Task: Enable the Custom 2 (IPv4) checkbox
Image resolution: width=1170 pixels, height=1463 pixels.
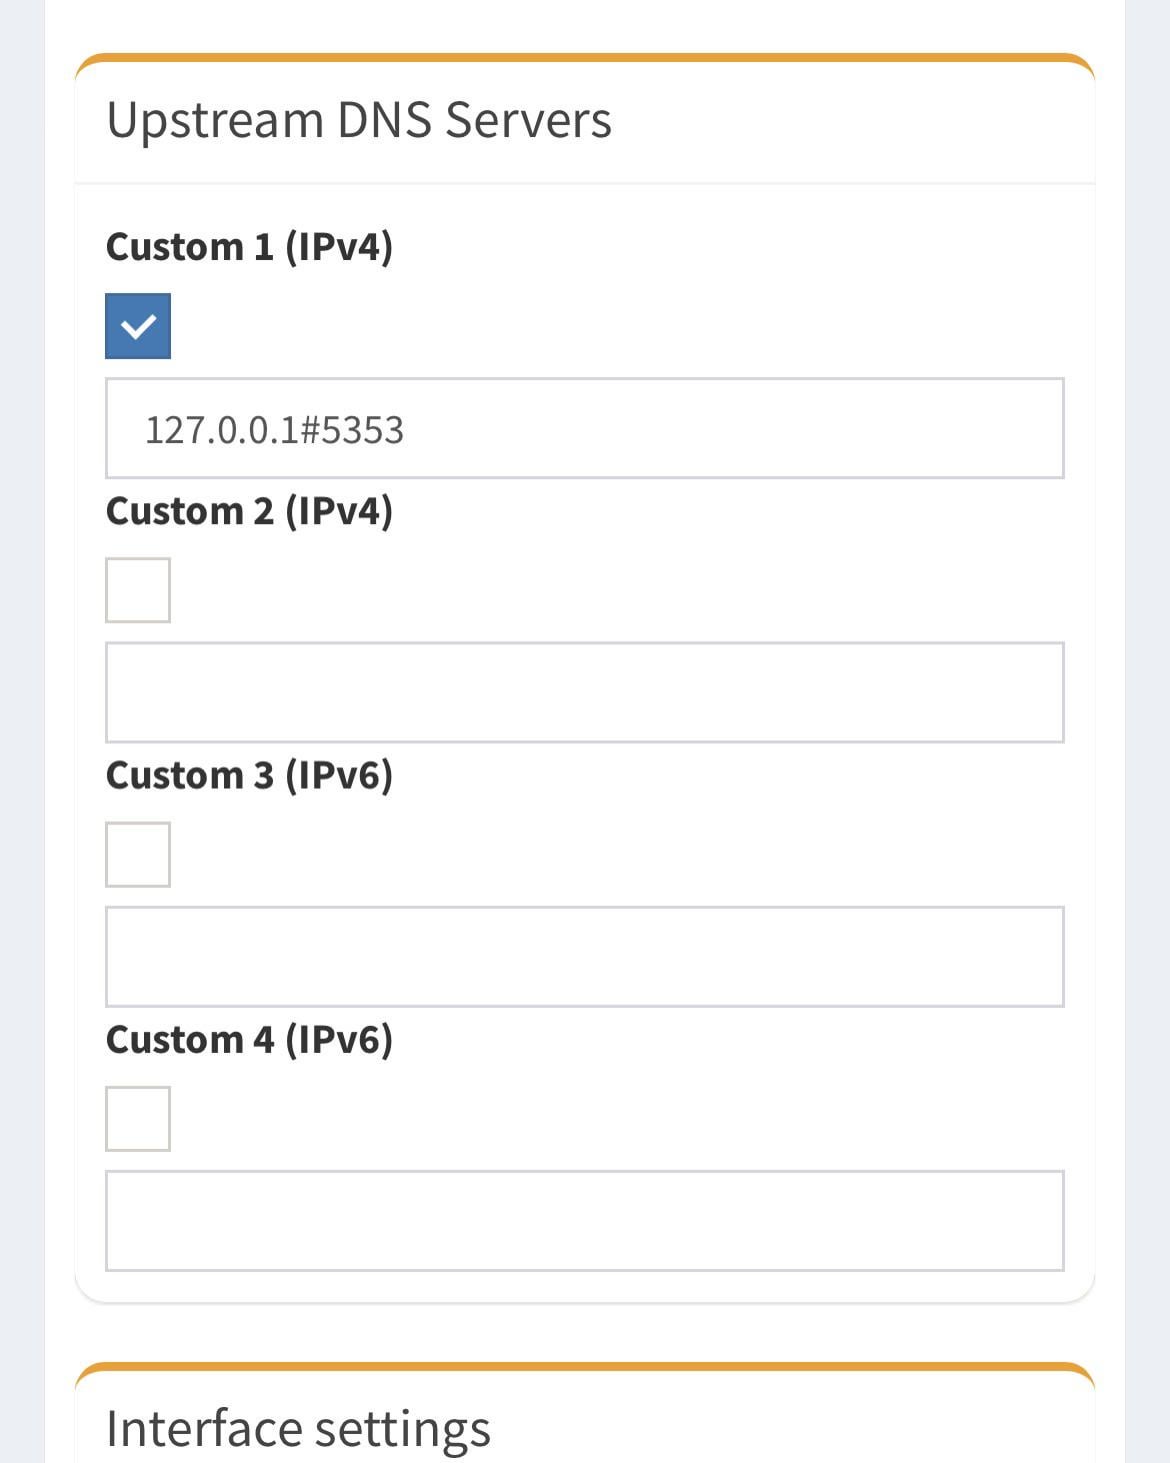Action: point(138,590)
